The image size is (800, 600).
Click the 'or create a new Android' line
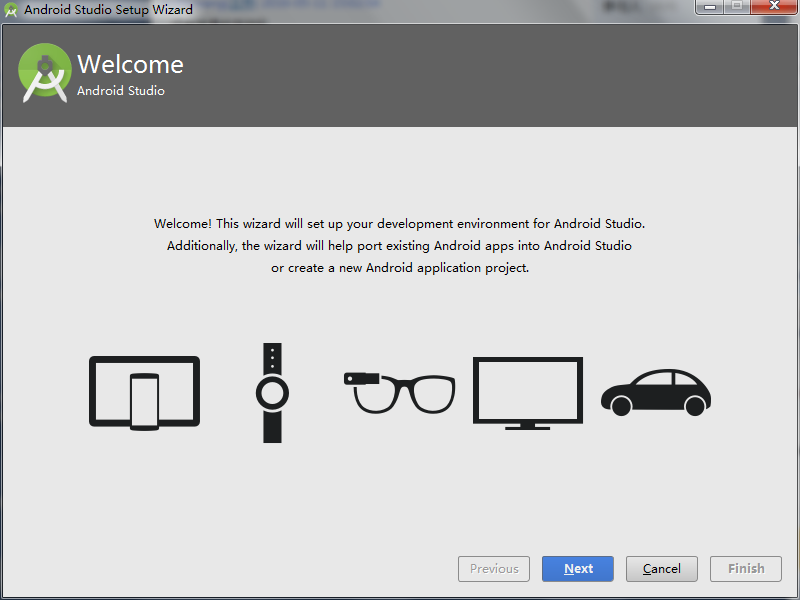coord(400,267)
